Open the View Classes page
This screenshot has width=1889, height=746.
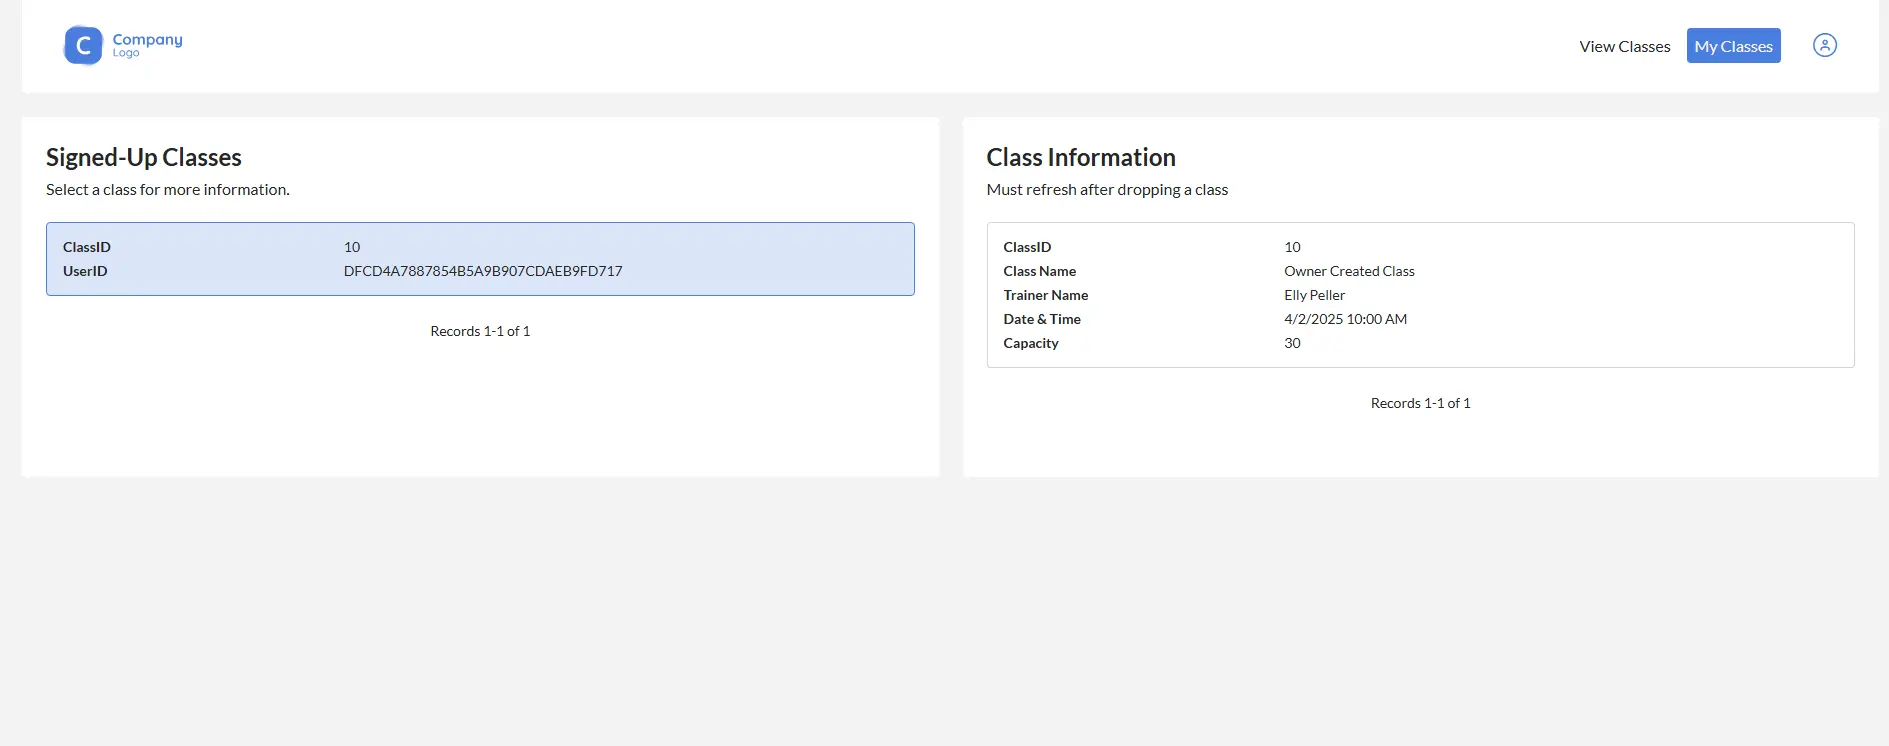(1624, 47)
